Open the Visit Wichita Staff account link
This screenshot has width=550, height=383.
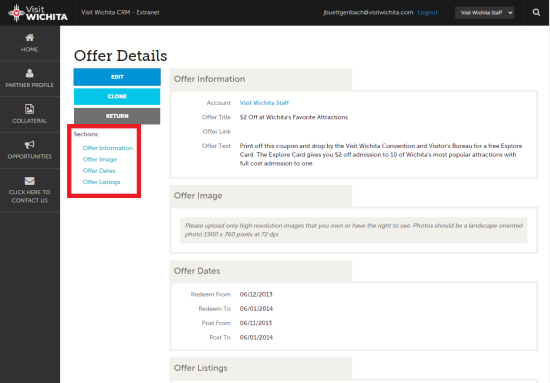(264, 103)
